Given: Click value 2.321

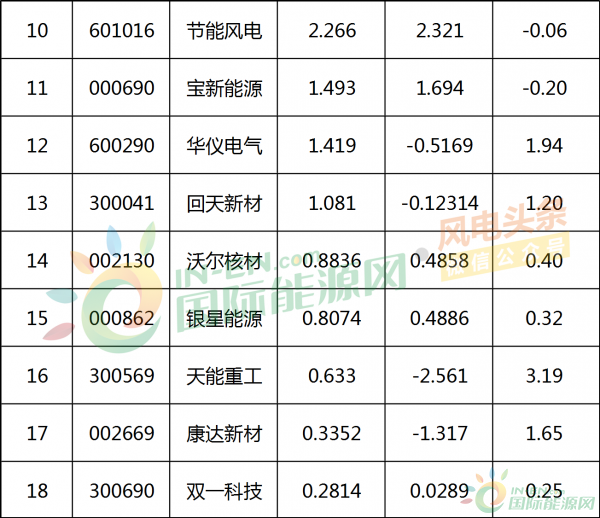Looking at the screenshot, I should coord(439,31).
